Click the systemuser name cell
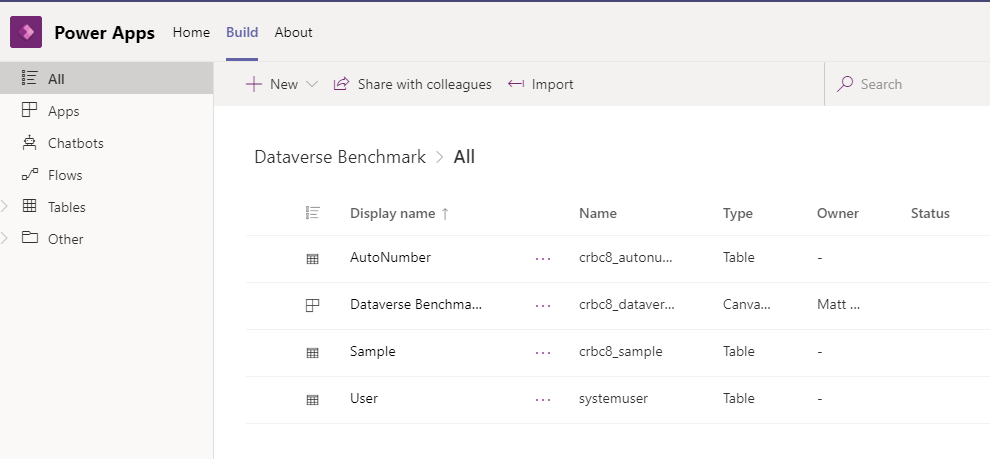The height and width of the screenshot is (459, 990). pyautogui.click(x=613, y=398)
